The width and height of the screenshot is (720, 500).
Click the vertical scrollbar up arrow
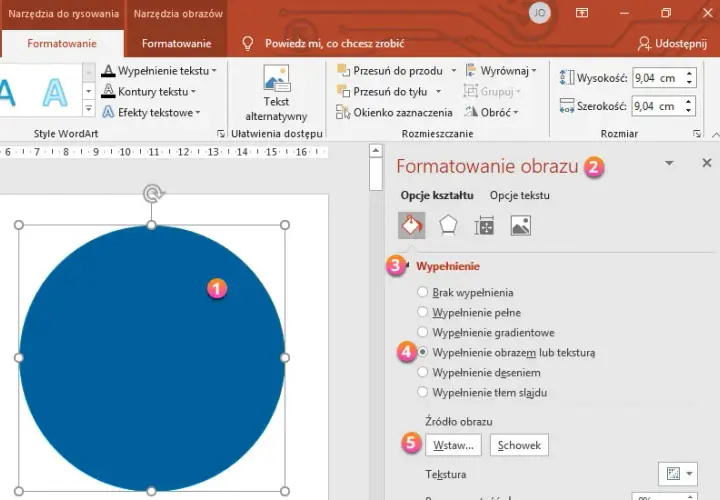376,150
